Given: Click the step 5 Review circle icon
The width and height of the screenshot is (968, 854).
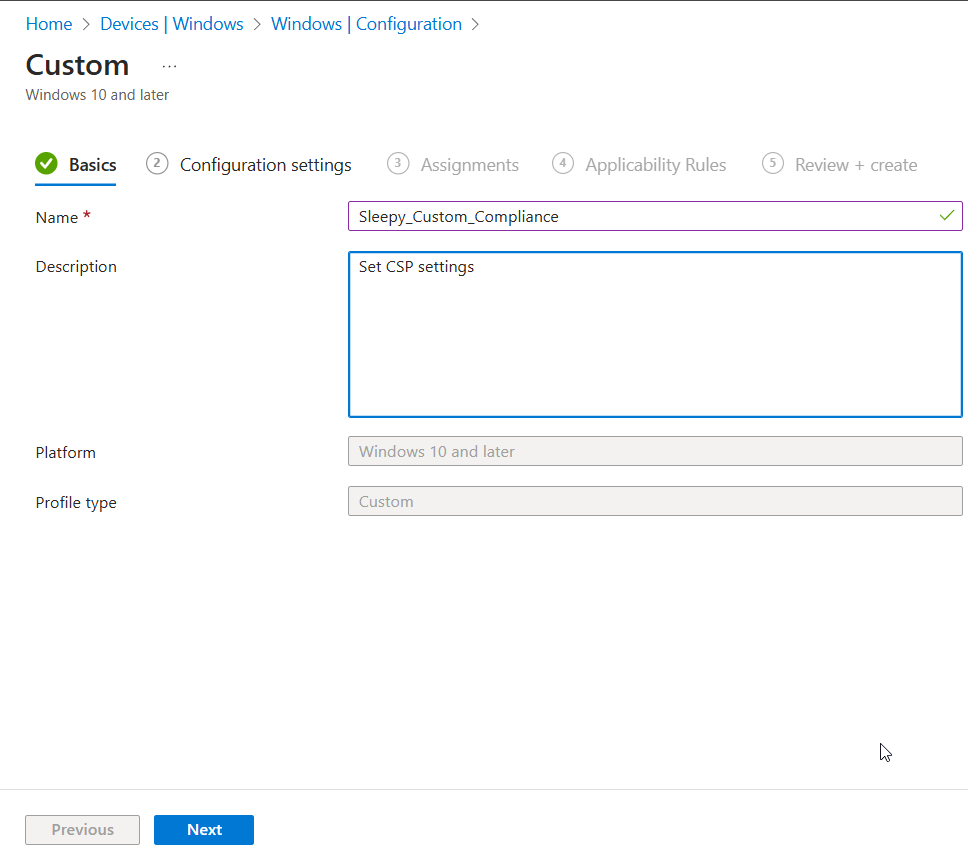Looking at the screenshot, I should [x=772, y=164].
